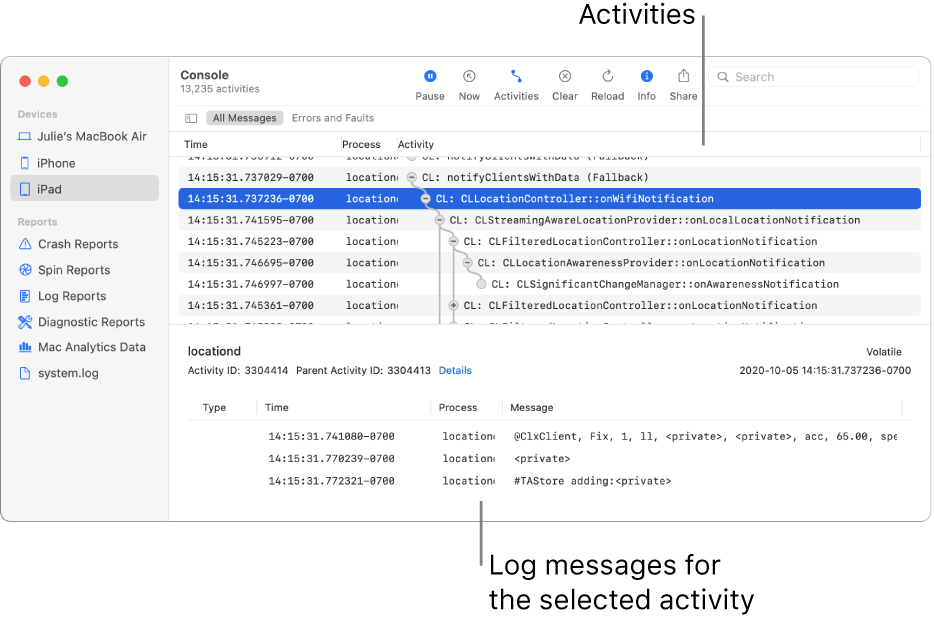The image size is (934, 622).
Task: Collapse CLFilteredLocationController at 14:15:31.745223
Action: click(453, 241)
